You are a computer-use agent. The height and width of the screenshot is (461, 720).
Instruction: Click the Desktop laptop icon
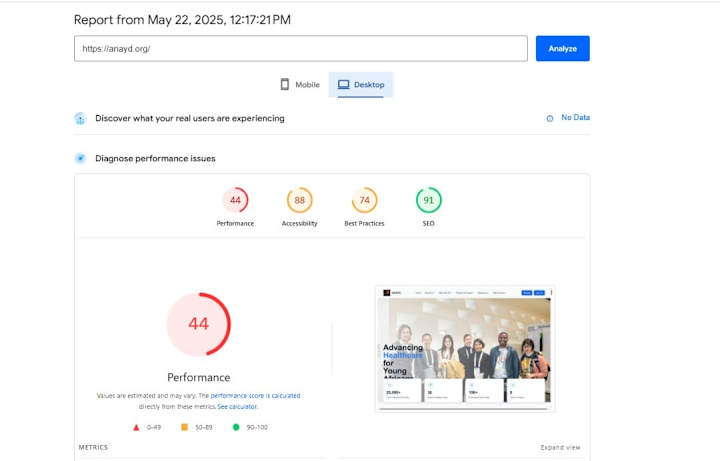[x=343, y=84]
